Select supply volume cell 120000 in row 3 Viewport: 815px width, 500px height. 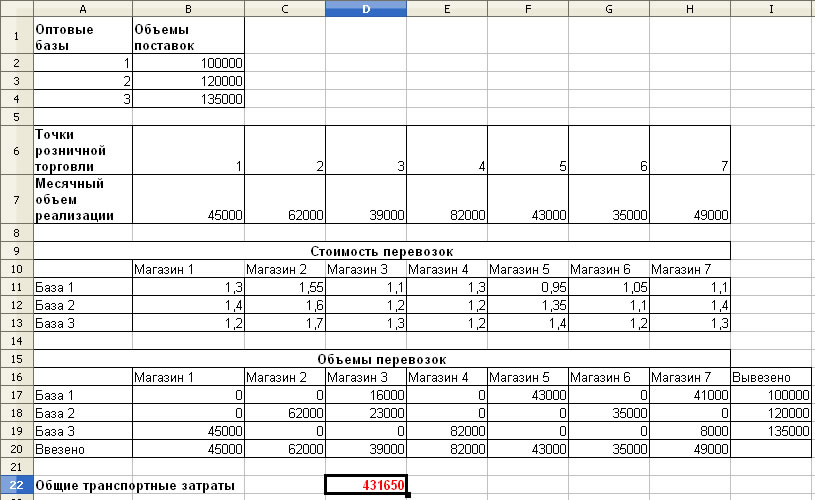[188, 81]
